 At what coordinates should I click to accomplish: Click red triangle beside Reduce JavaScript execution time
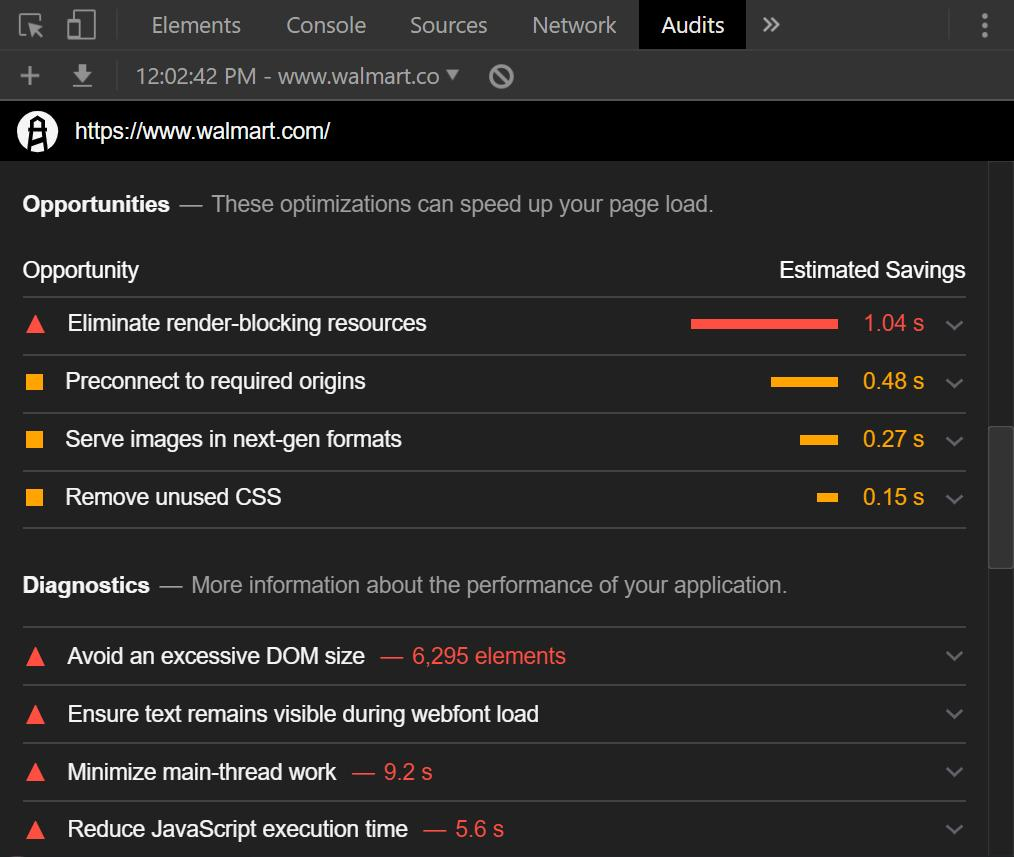36,830
